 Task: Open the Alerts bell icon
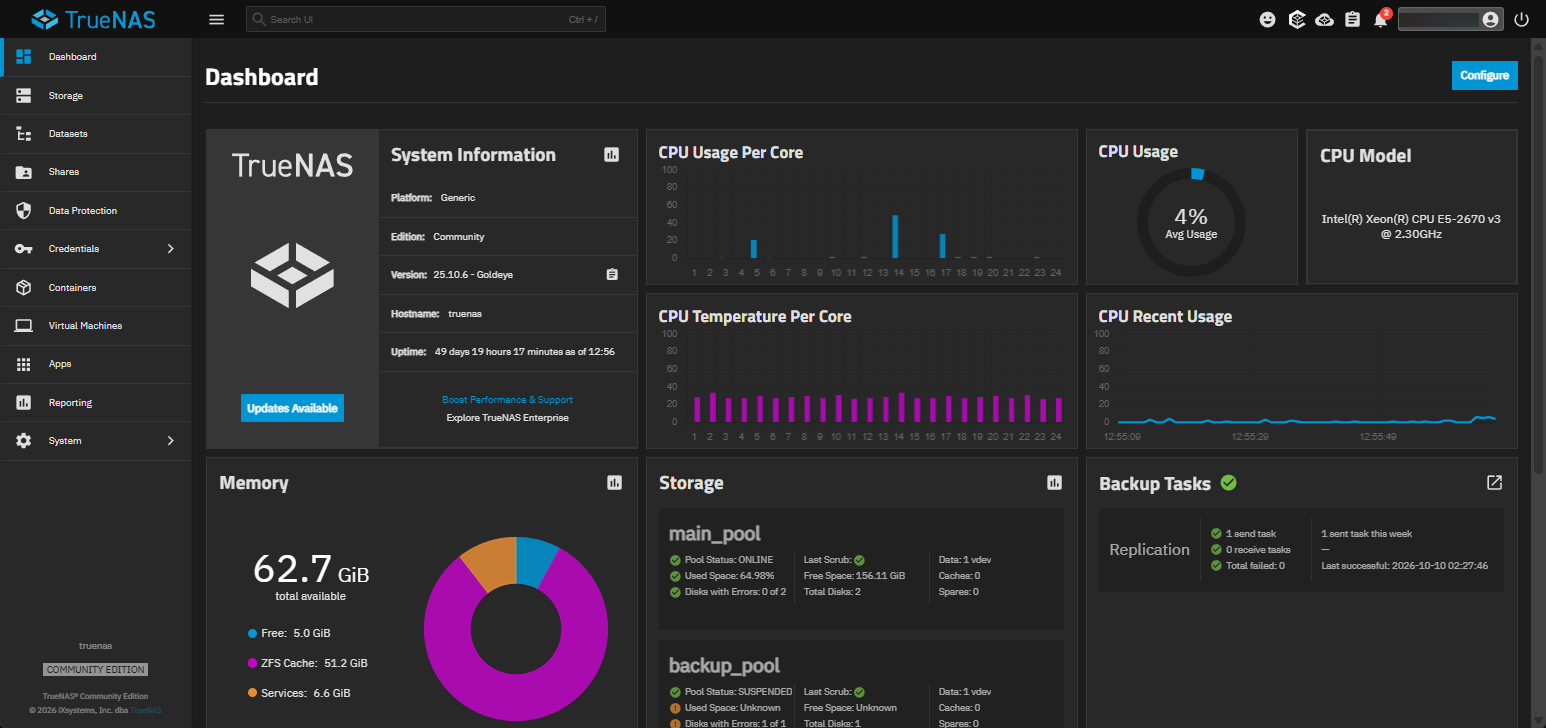tap(1381, 19)
